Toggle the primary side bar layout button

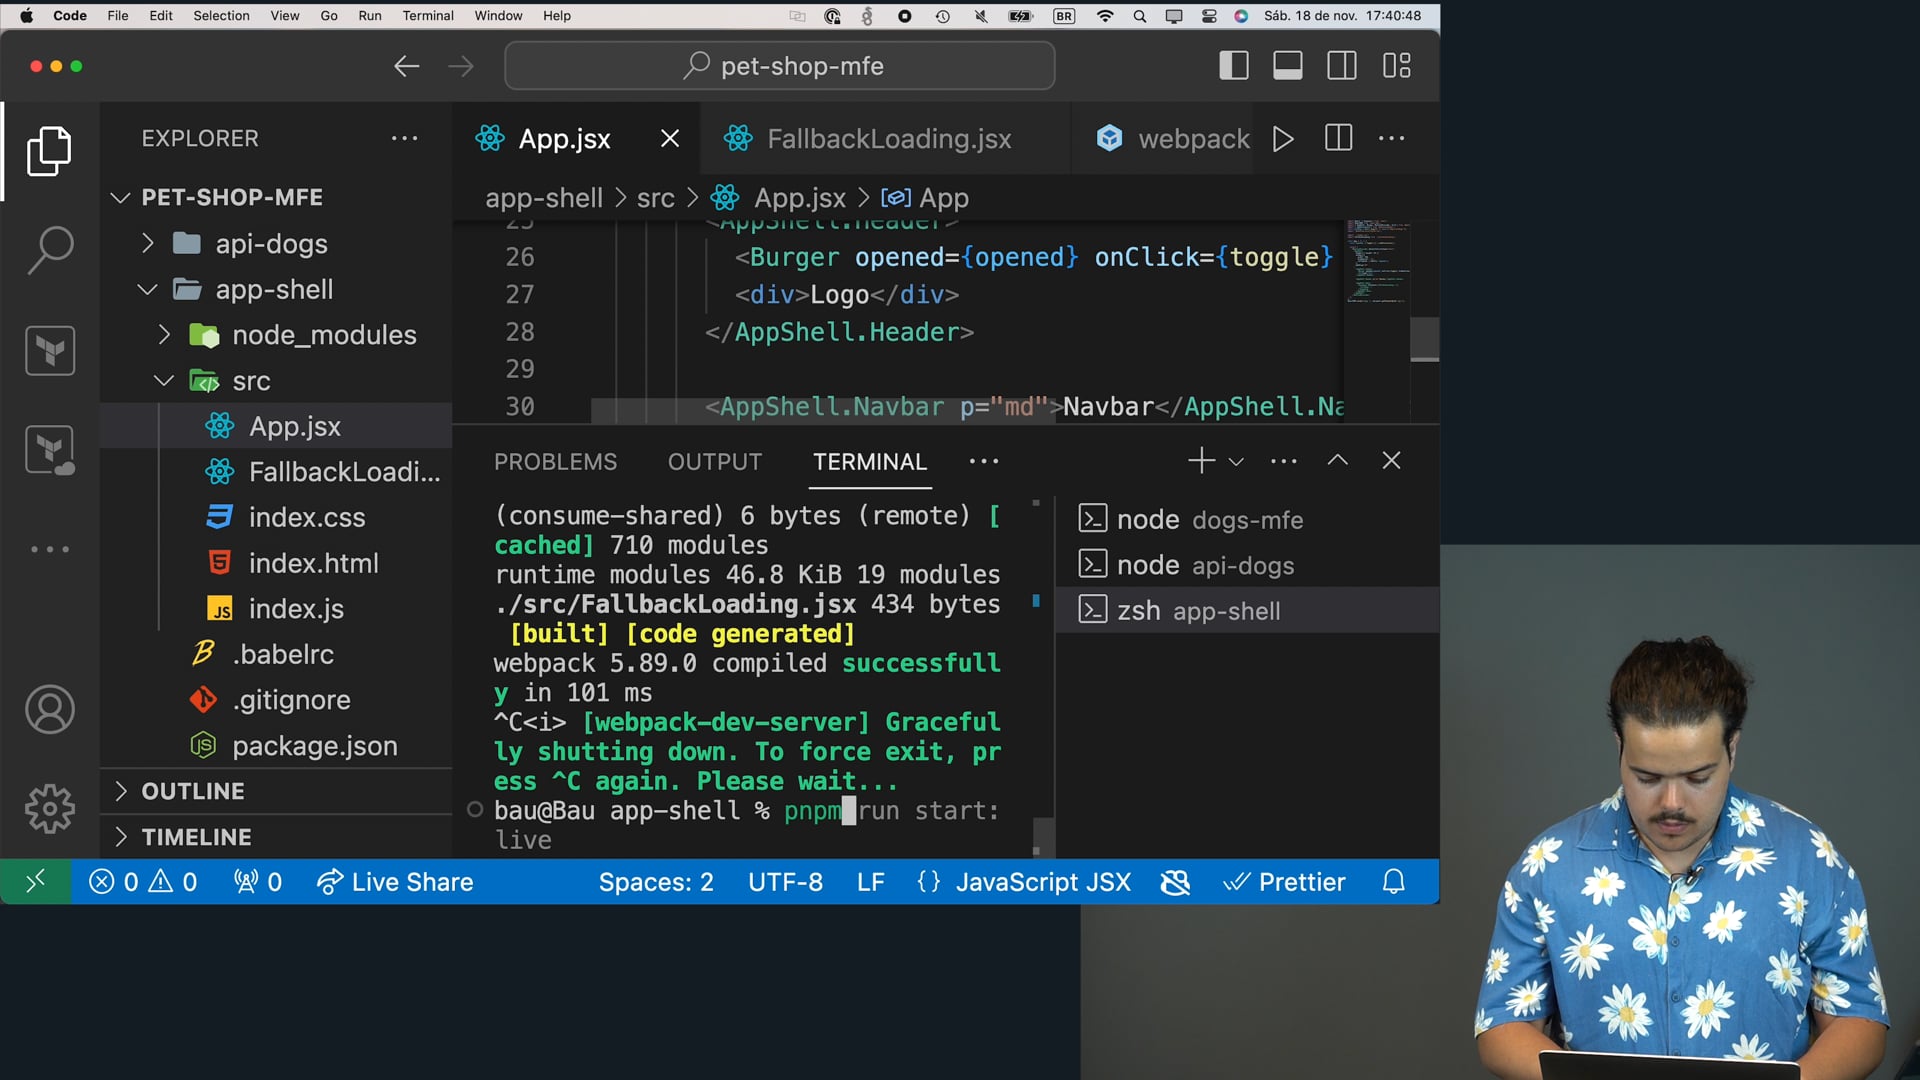[x=1233, y=66]
